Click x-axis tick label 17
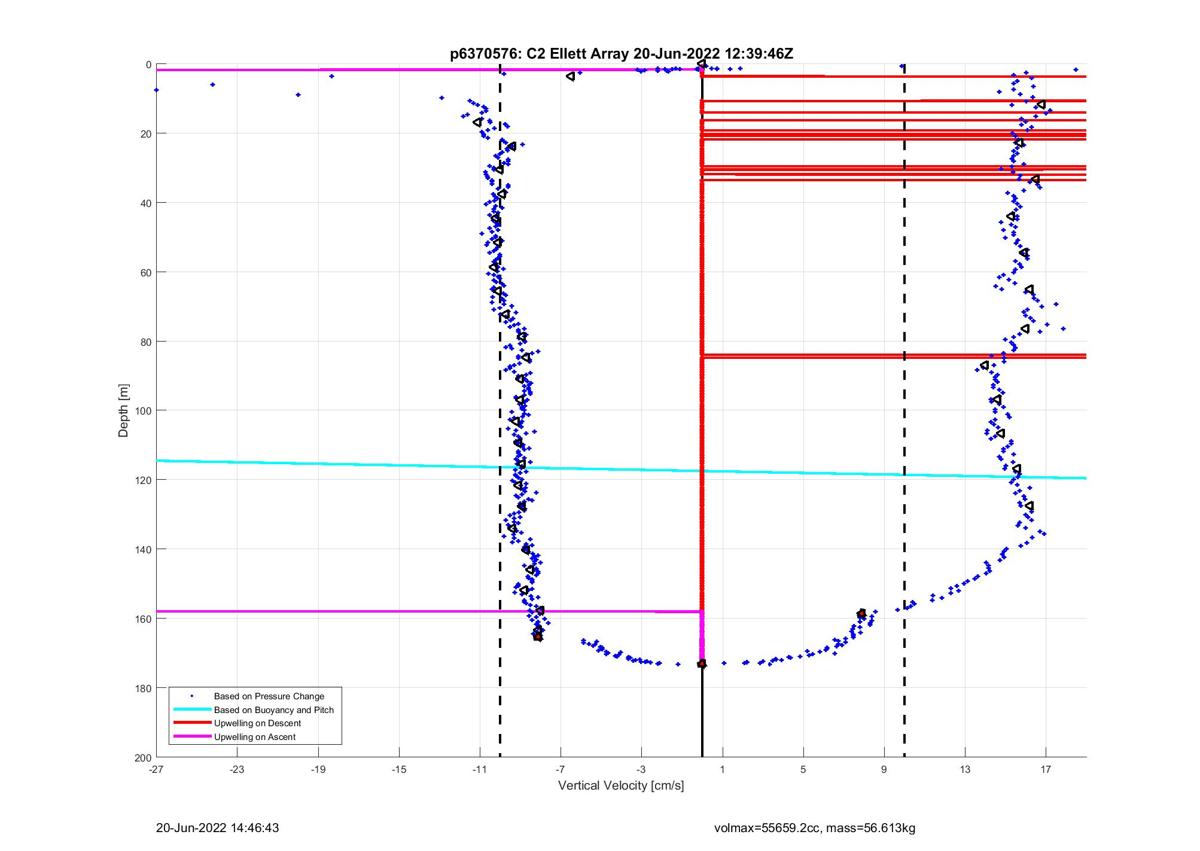Image resolution: width=1200 pixels, height=851 pixels. pos(1046,769)
